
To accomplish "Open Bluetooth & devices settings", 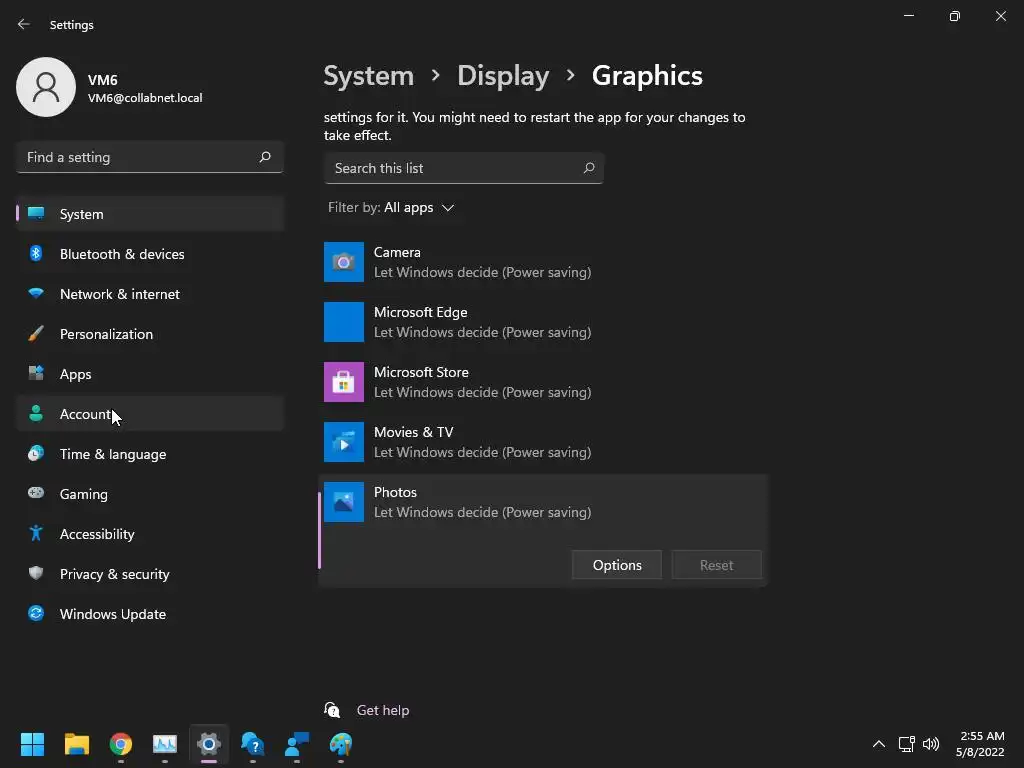I will (x=150, y=254).
